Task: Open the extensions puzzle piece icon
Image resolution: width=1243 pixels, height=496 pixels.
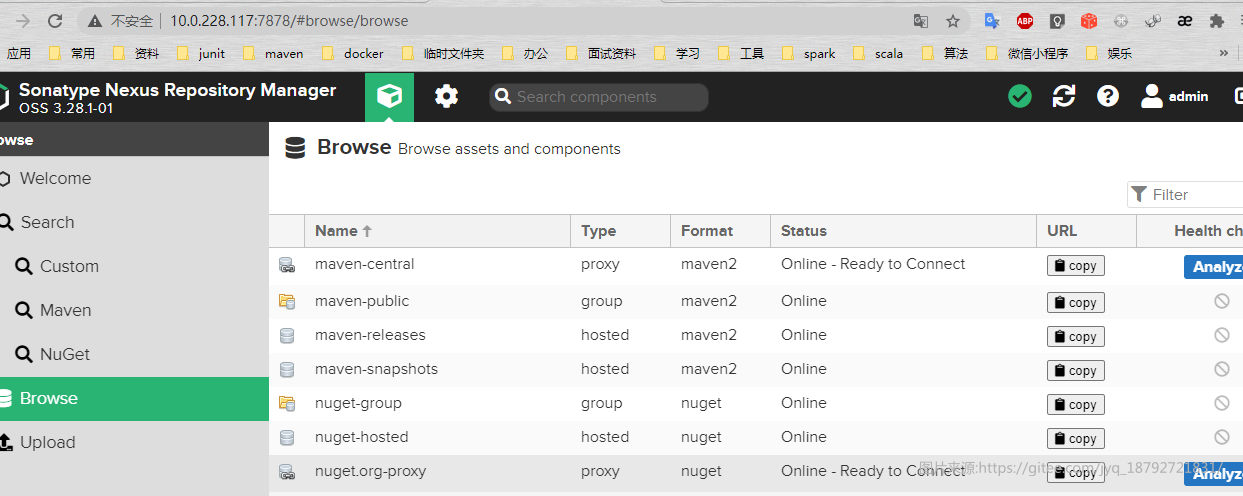Action: tap(1216, 20)
